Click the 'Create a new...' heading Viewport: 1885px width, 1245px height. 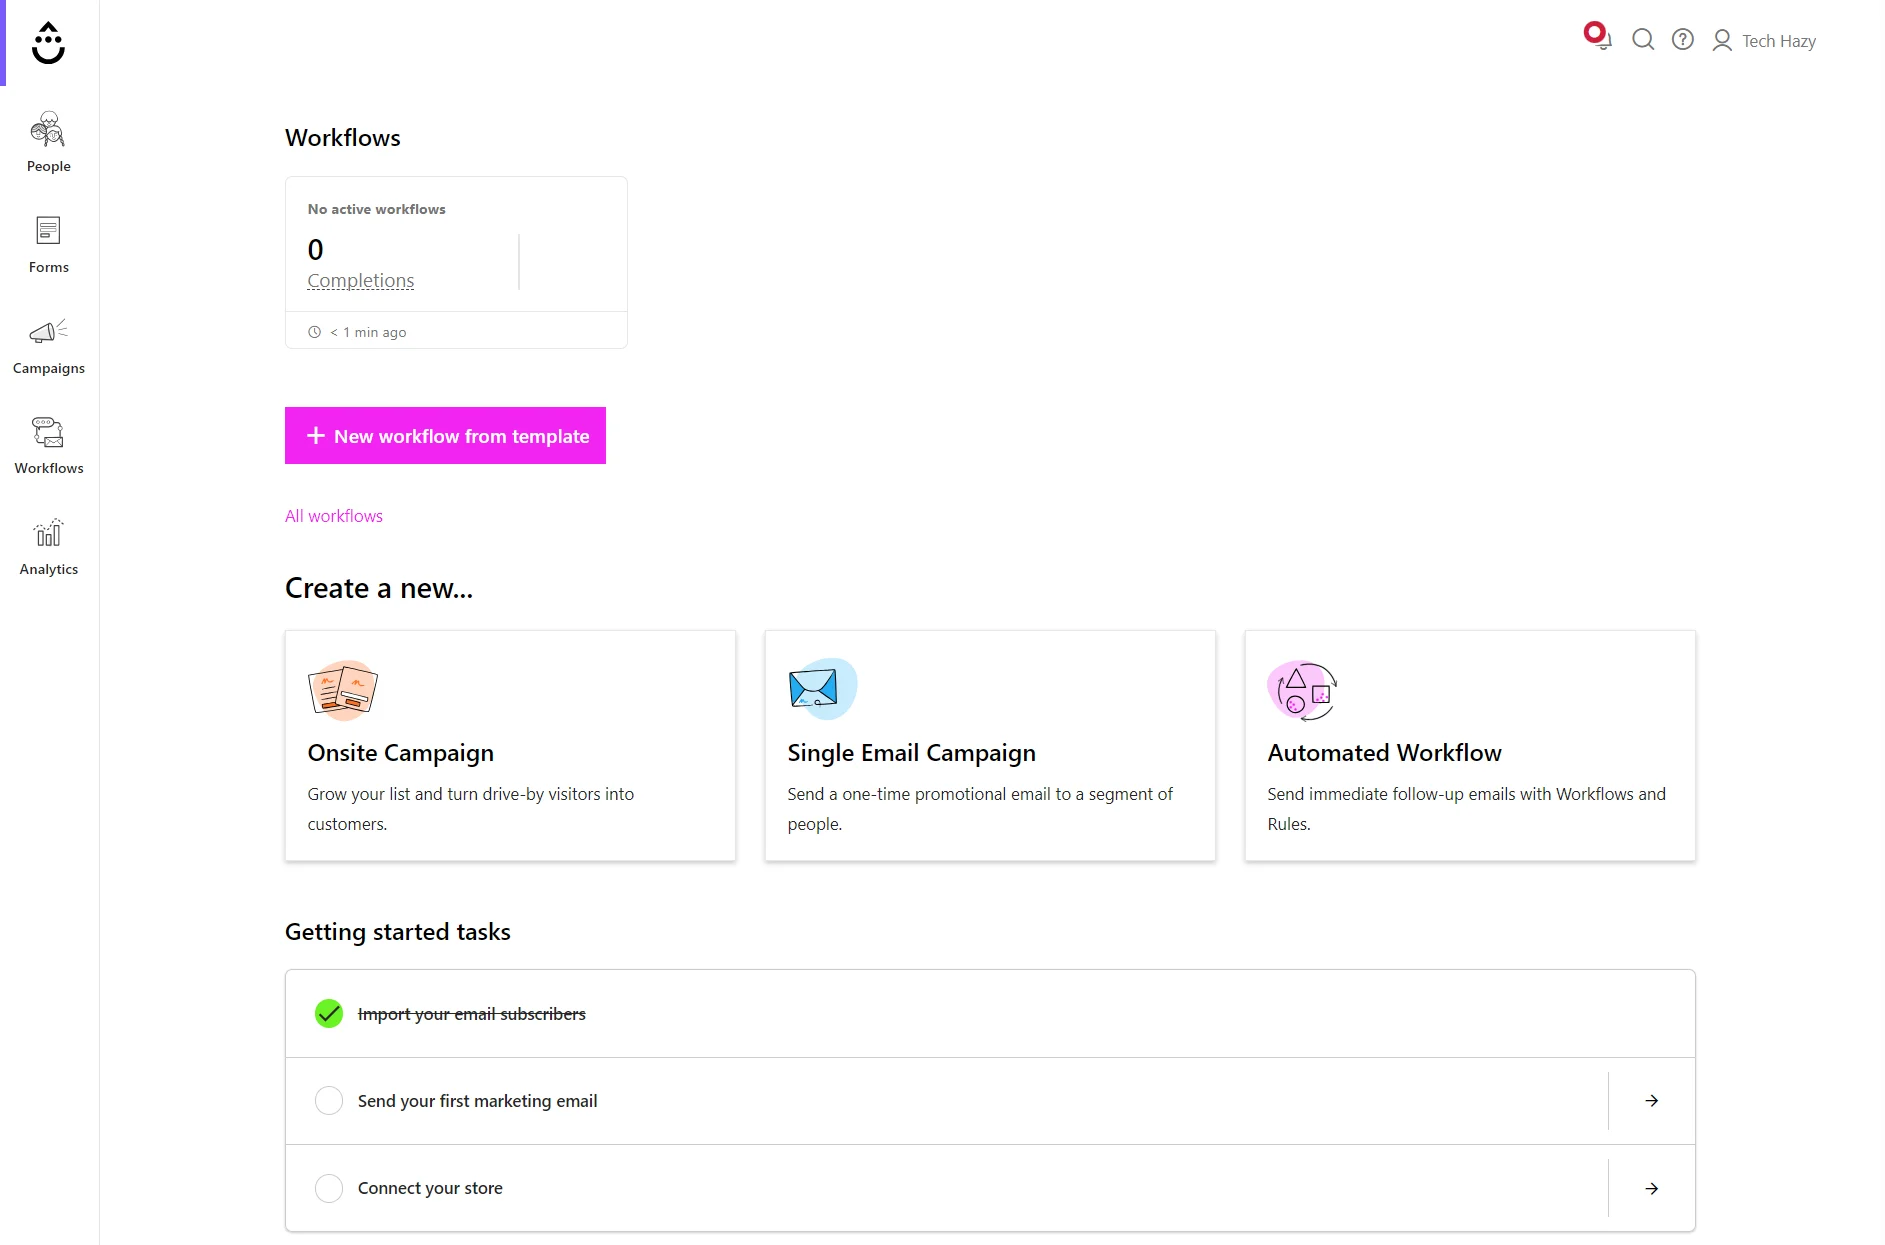click(x=379, y=588)
